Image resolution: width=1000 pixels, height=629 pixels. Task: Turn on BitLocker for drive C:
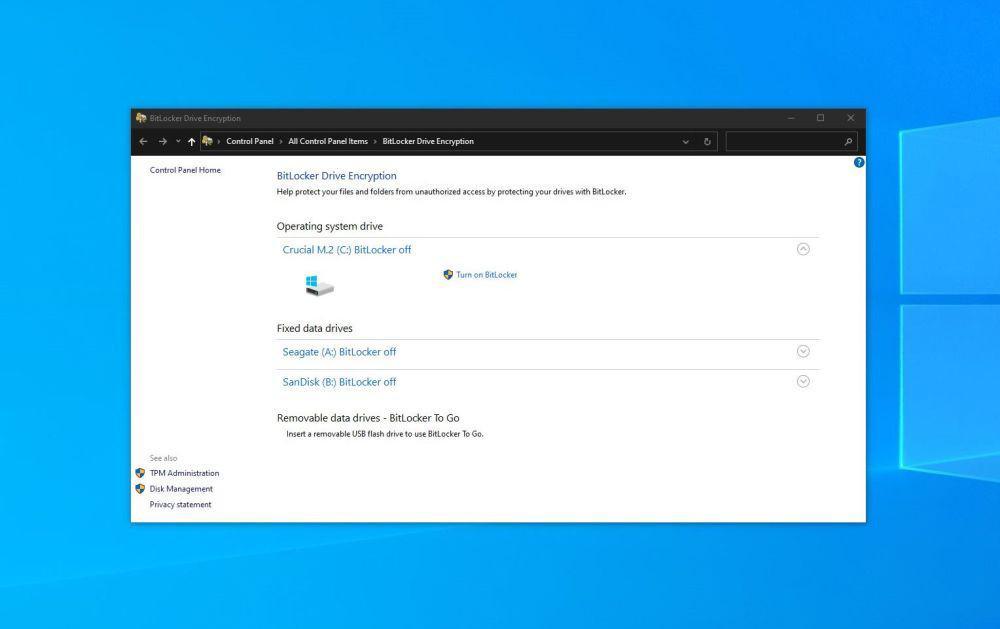point(487,275)
